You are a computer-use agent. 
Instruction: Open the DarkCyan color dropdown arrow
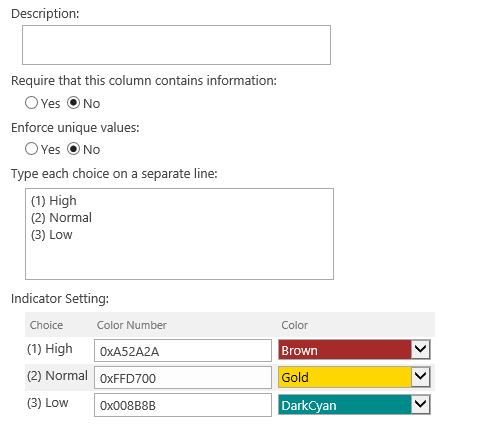tap(421, 404)
